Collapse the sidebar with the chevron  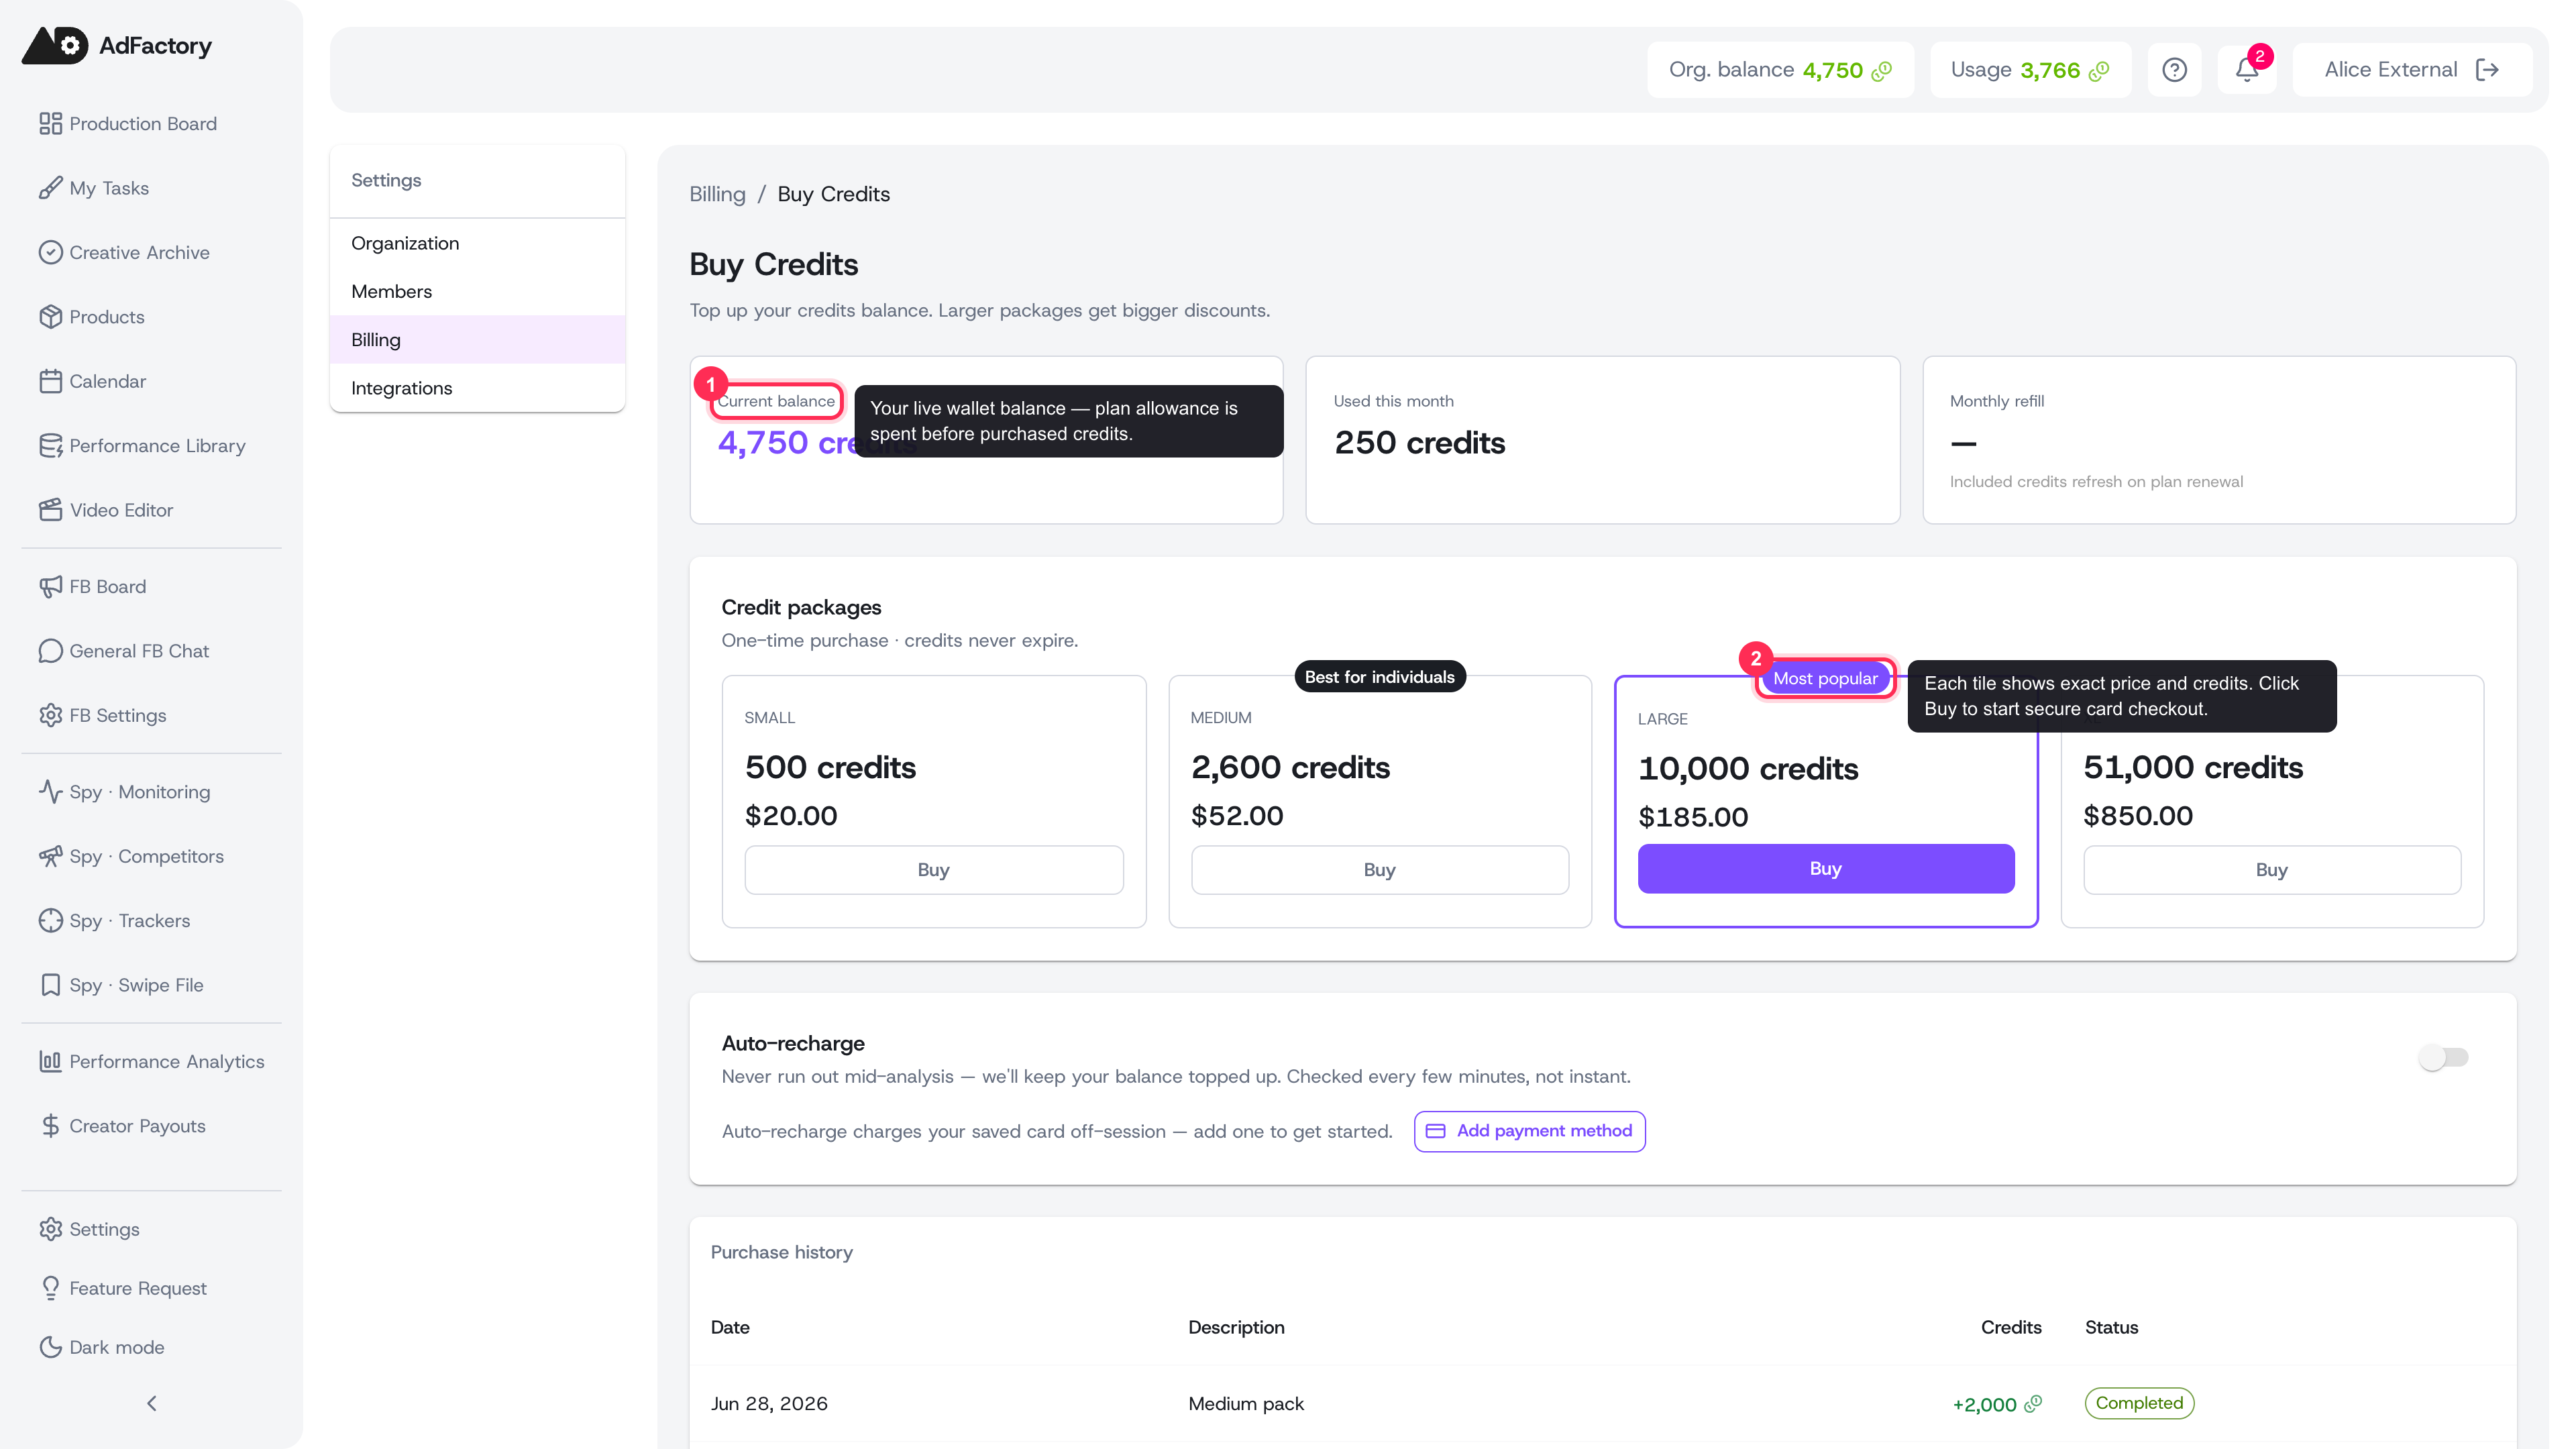pos(152,1403)
